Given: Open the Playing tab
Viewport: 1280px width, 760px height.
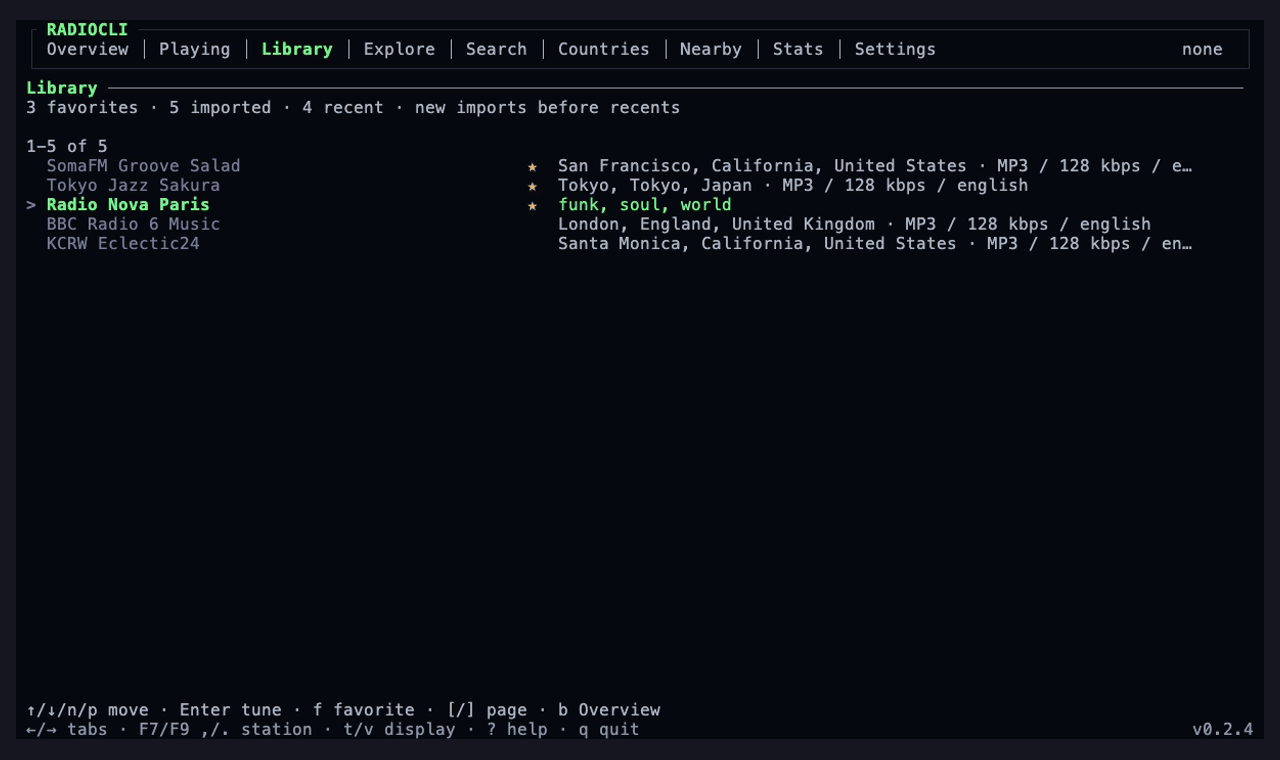Looking at the screenshot, I should point(195,49).
